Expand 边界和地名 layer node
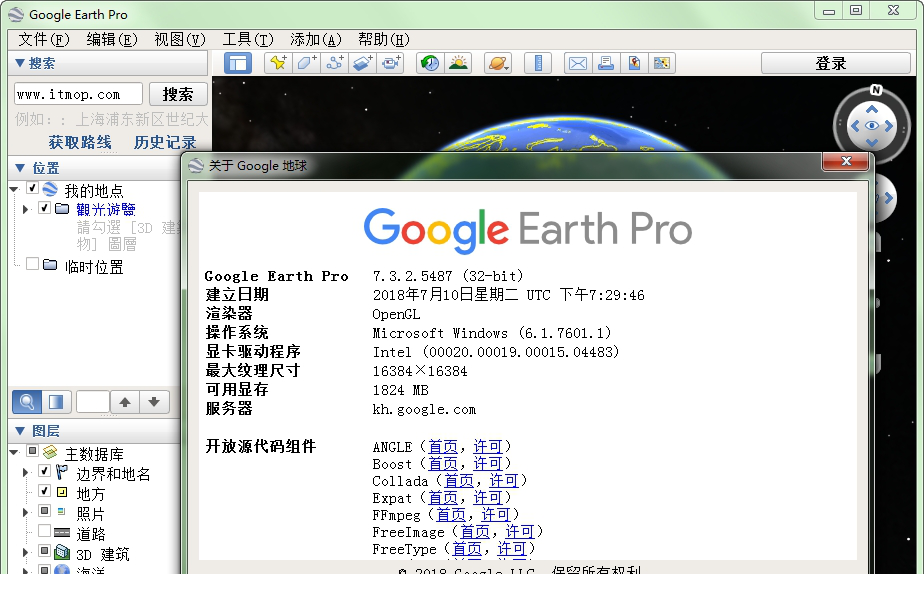924x596 pixels. coord(25,472)
